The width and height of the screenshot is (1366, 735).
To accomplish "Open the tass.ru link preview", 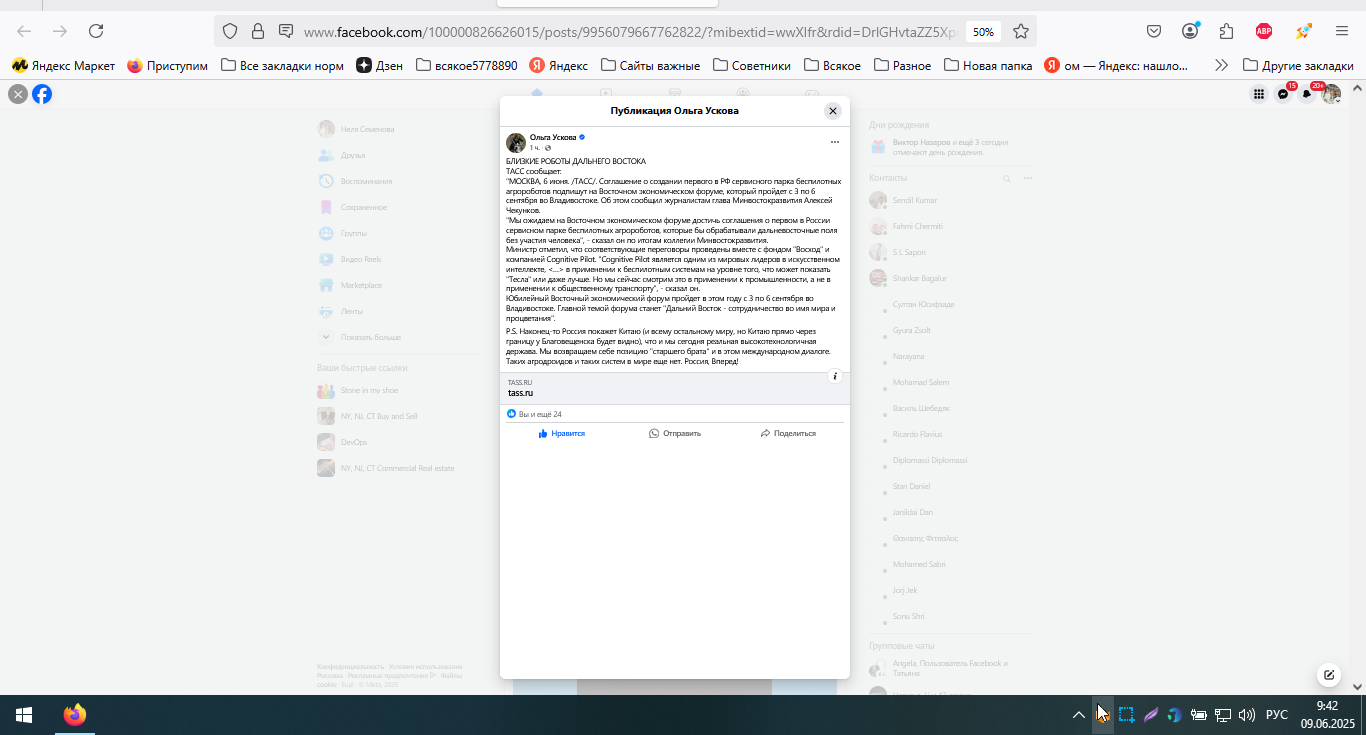I will [x=675, y=388].
